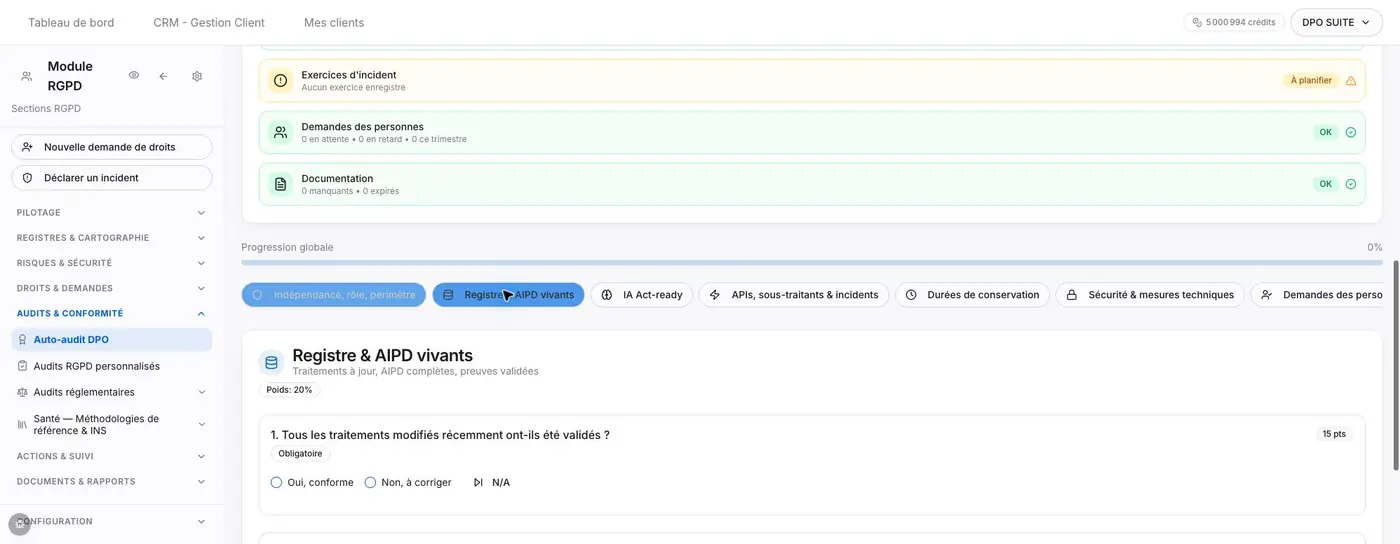The width and height of the screenshot is (1400, 544).
Task: Click the credits coin icon in header
Action: pos(1197,22)
